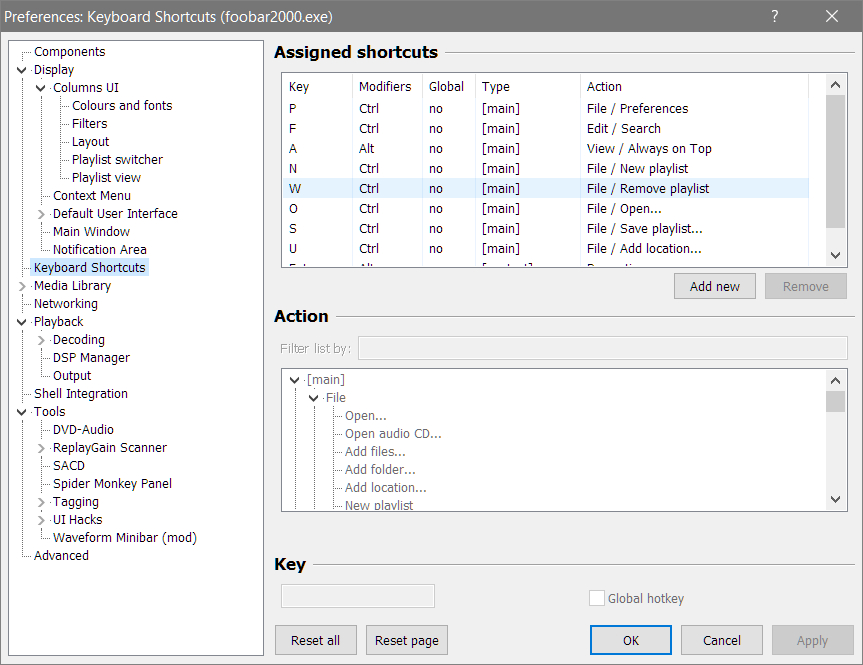Open the Spider Monkey Panel settings

112,484
